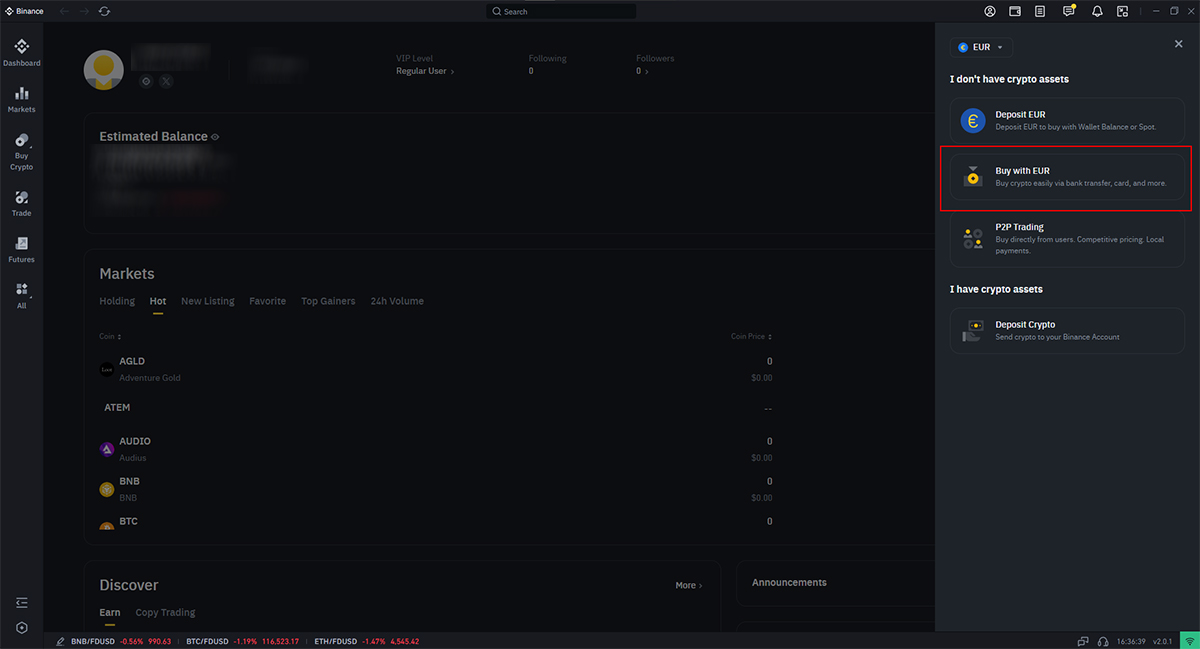
Task: Open the wallet icon in top bar
Action: pos(1015,11)
